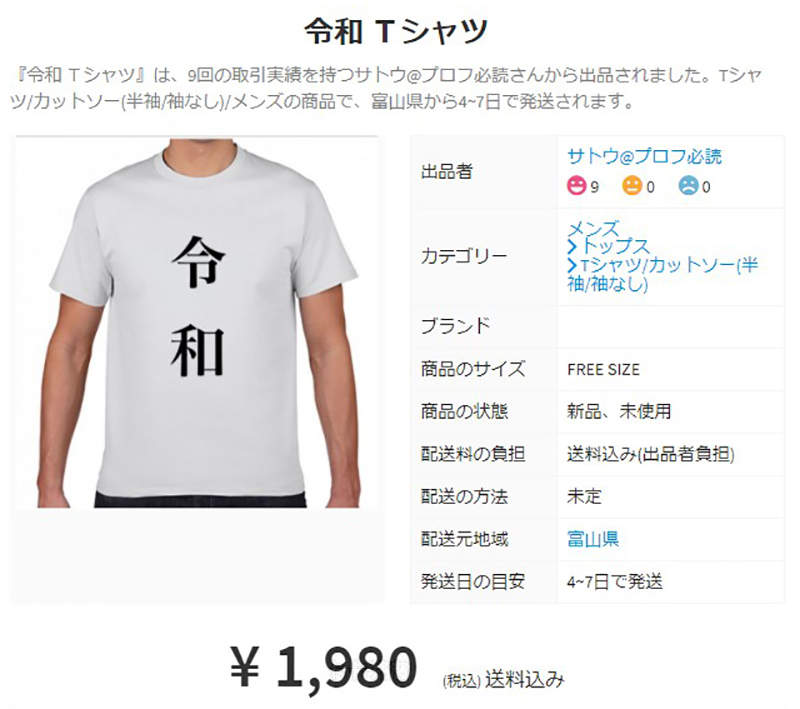Viewport: 800px width, 709px height.
Task: Open the 富山県 shipping region link
Action: [x=593, y=539]
